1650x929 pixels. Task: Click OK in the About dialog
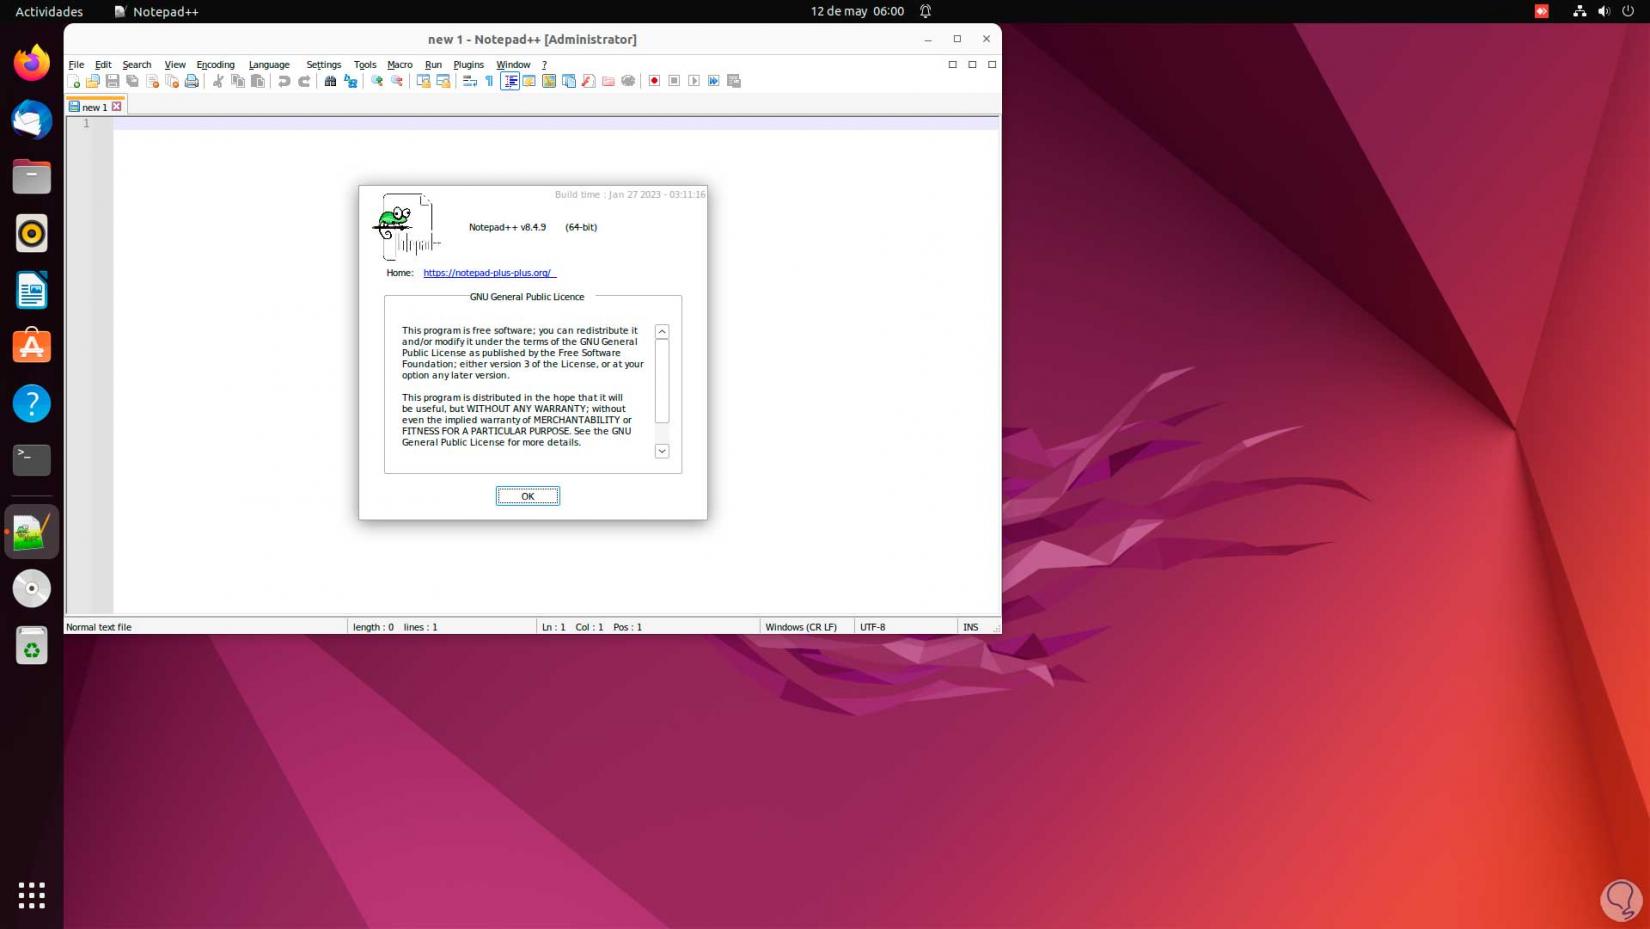(x=528, y=496)
